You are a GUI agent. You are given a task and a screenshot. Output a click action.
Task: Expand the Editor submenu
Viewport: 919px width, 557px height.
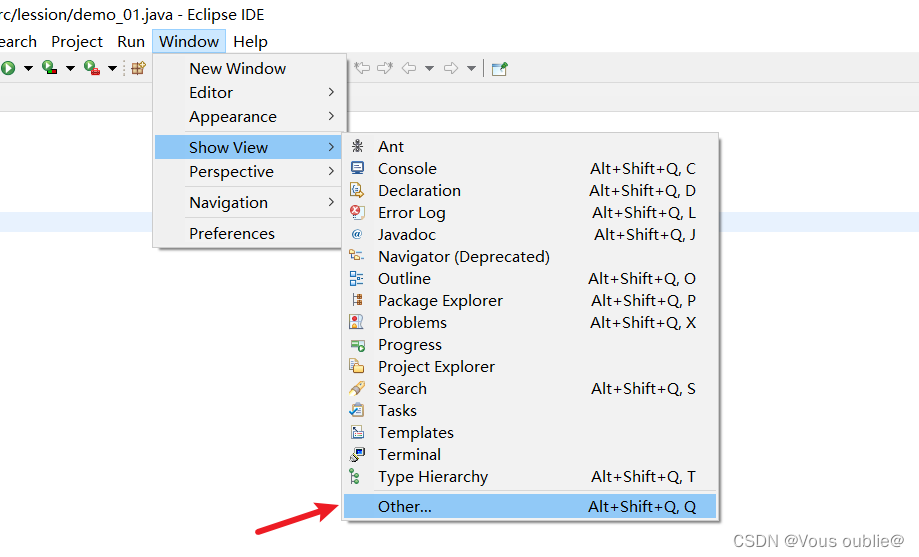249,93
